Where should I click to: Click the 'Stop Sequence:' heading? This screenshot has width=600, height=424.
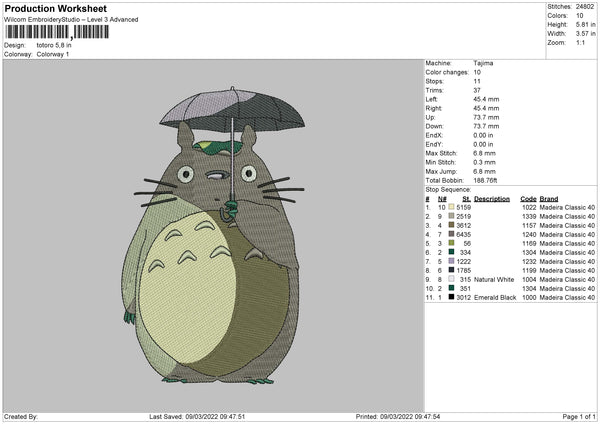click(448, 189)
